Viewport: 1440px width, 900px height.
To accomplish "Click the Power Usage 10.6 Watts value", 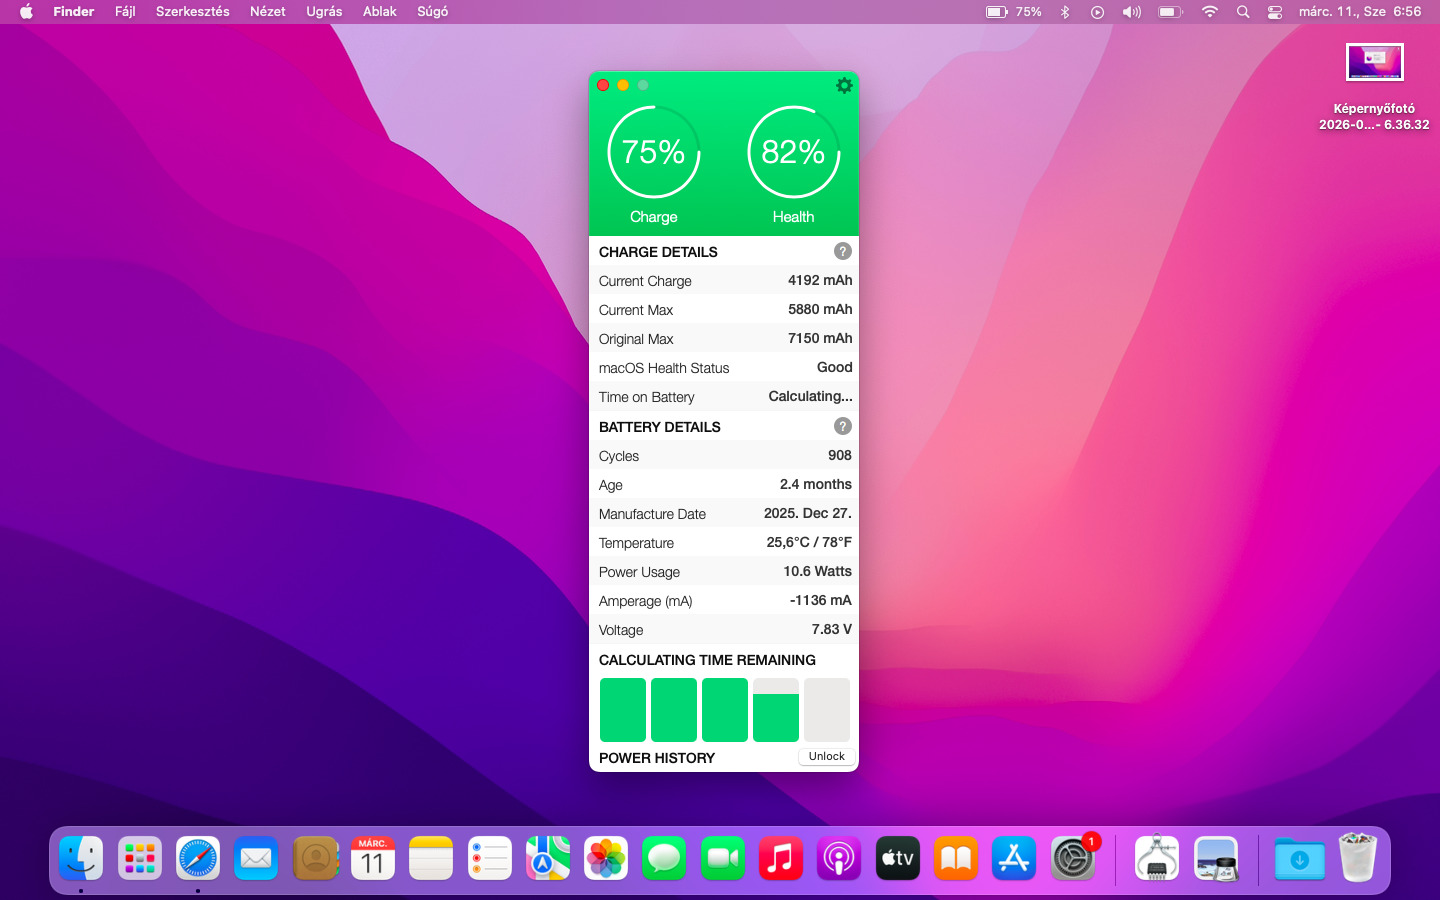I will [817, 571].
